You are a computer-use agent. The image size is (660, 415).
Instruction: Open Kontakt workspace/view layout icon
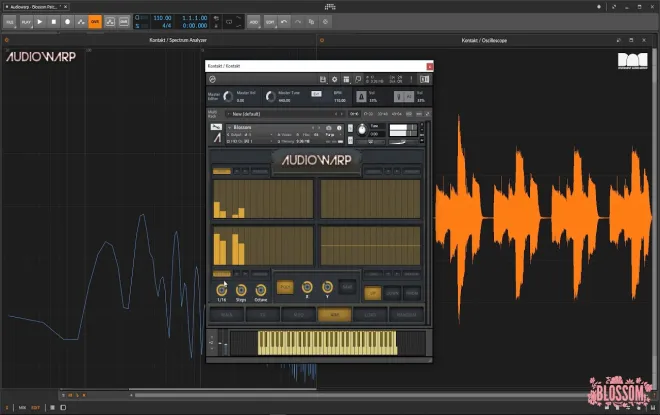click(346, 79)
